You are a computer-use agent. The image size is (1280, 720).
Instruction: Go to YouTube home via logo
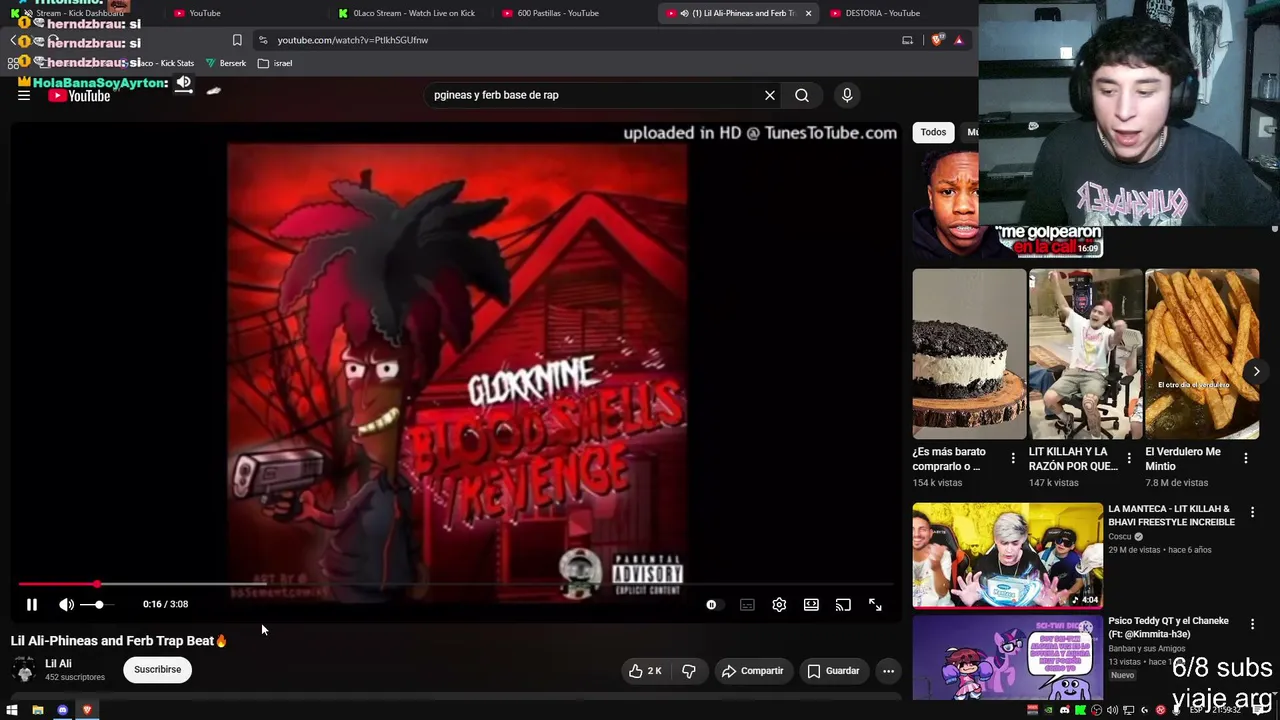79,96
